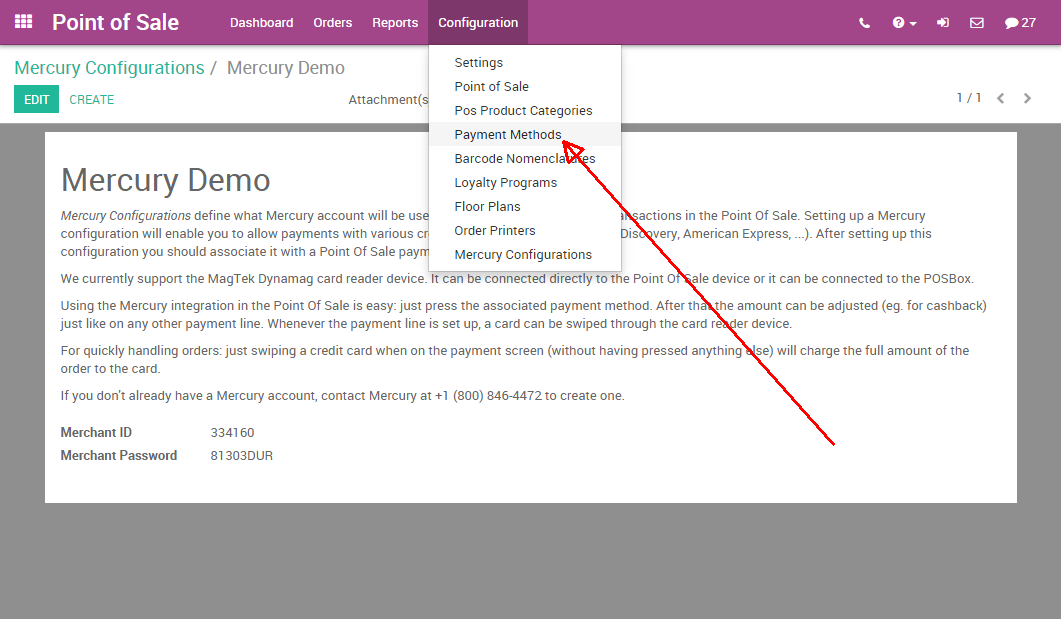Click the 1 / 1 pager counter

coord(968,98)
